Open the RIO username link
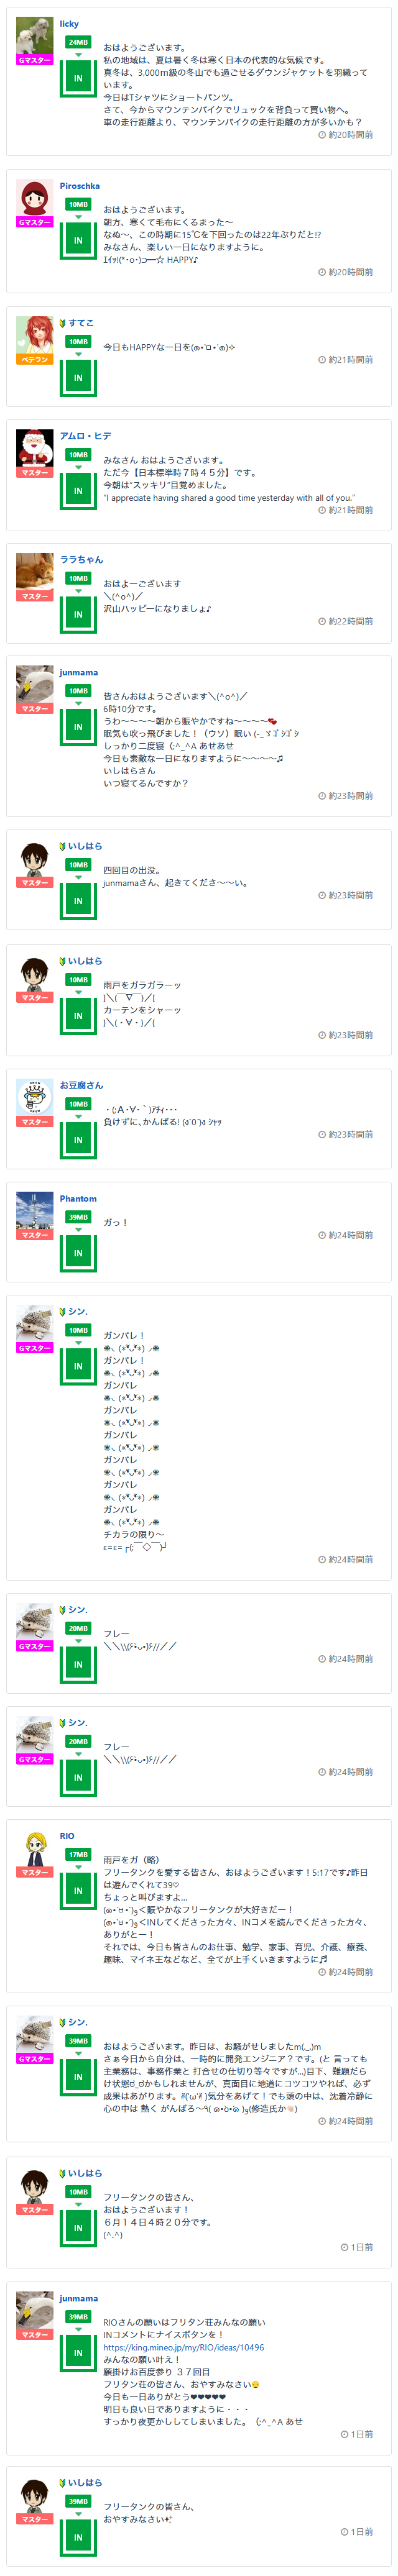The image size is (398, 2576). (67, 1836)
